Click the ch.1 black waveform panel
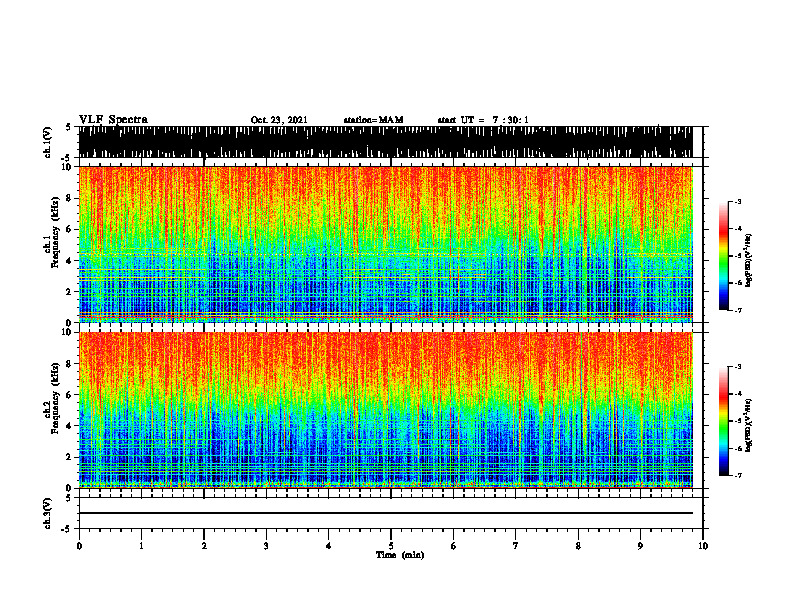 (385, 142)
